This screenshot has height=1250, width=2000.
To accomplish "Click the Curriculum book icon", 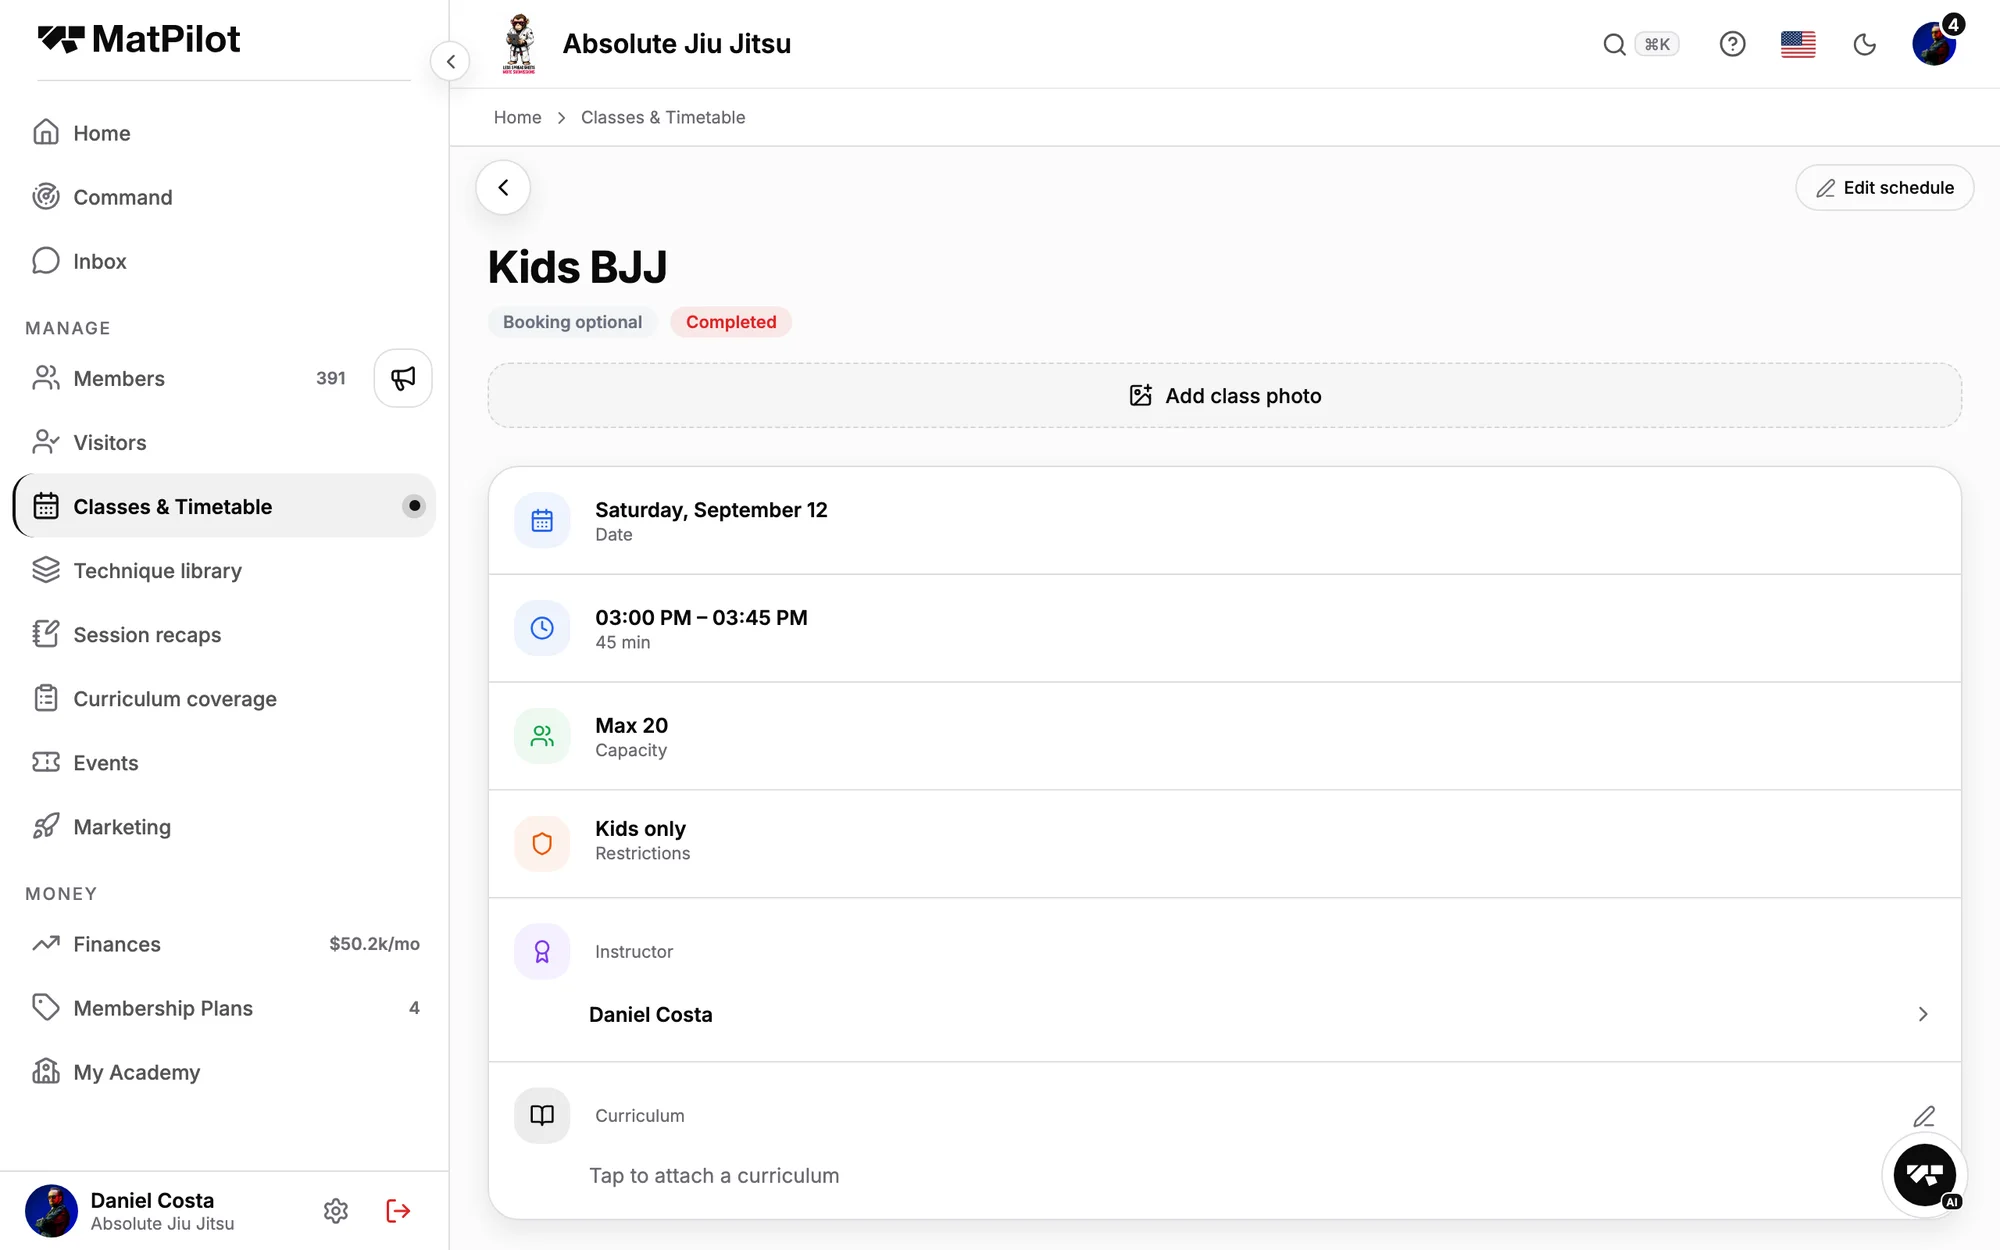I will [542, 1115].
